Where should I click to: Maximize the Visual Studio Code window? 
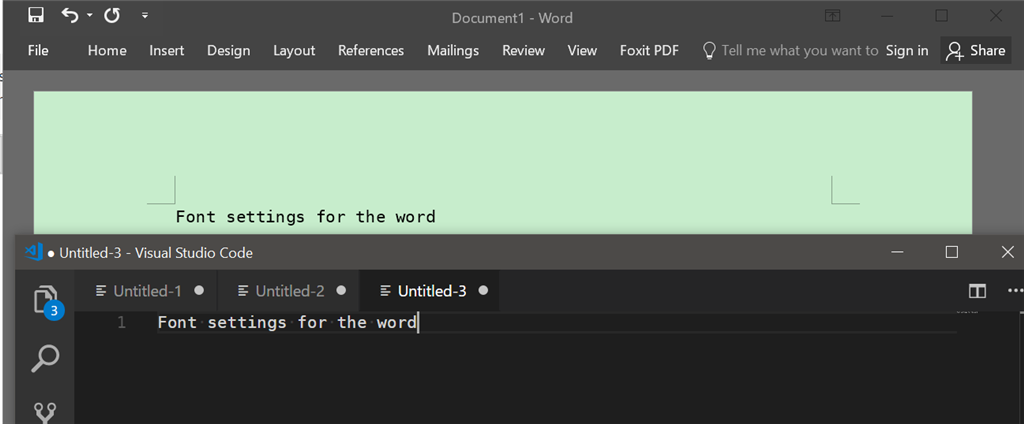[952, 252]
